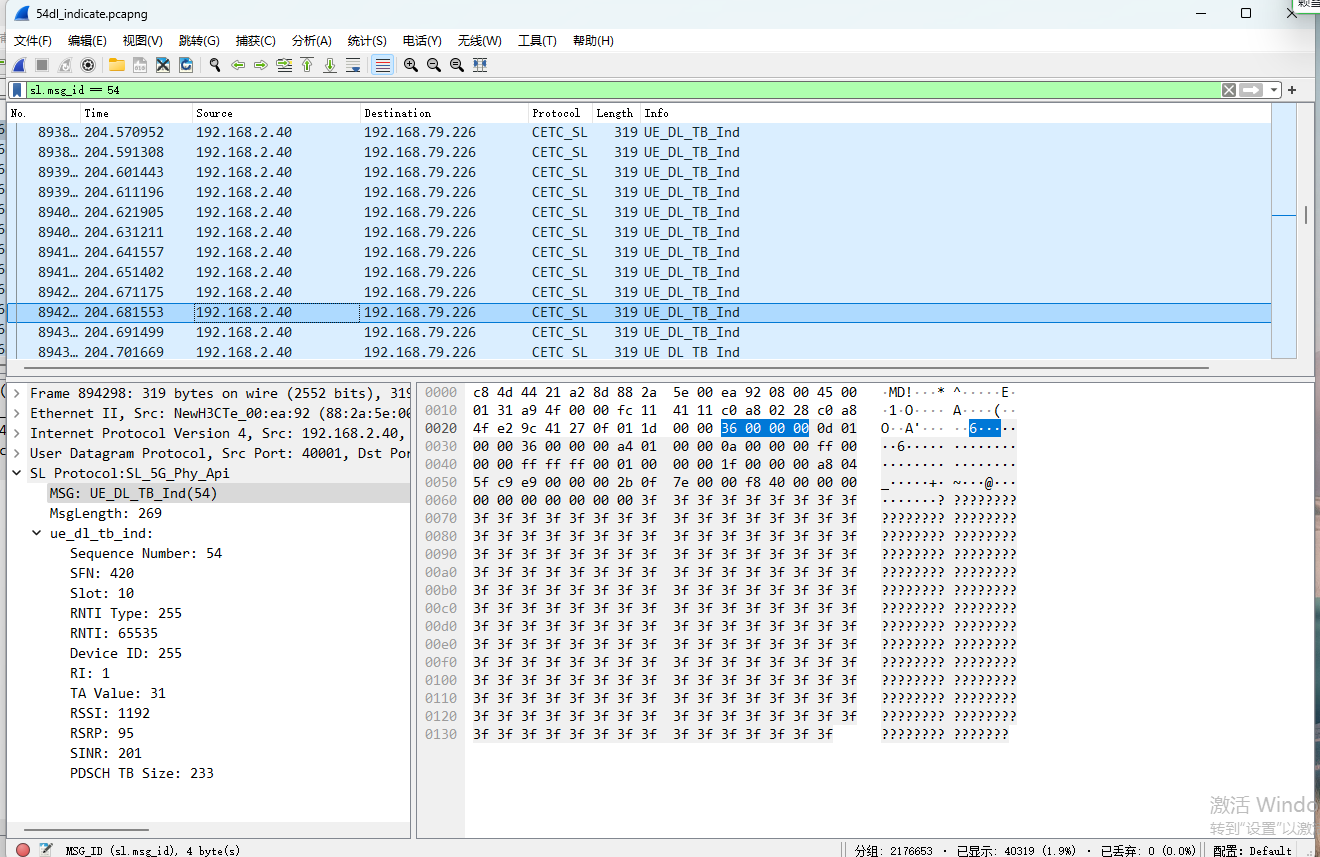Add a filter button with plus icon
This screenshot has height=857, width=1320.
click(x=1292, y=90)
